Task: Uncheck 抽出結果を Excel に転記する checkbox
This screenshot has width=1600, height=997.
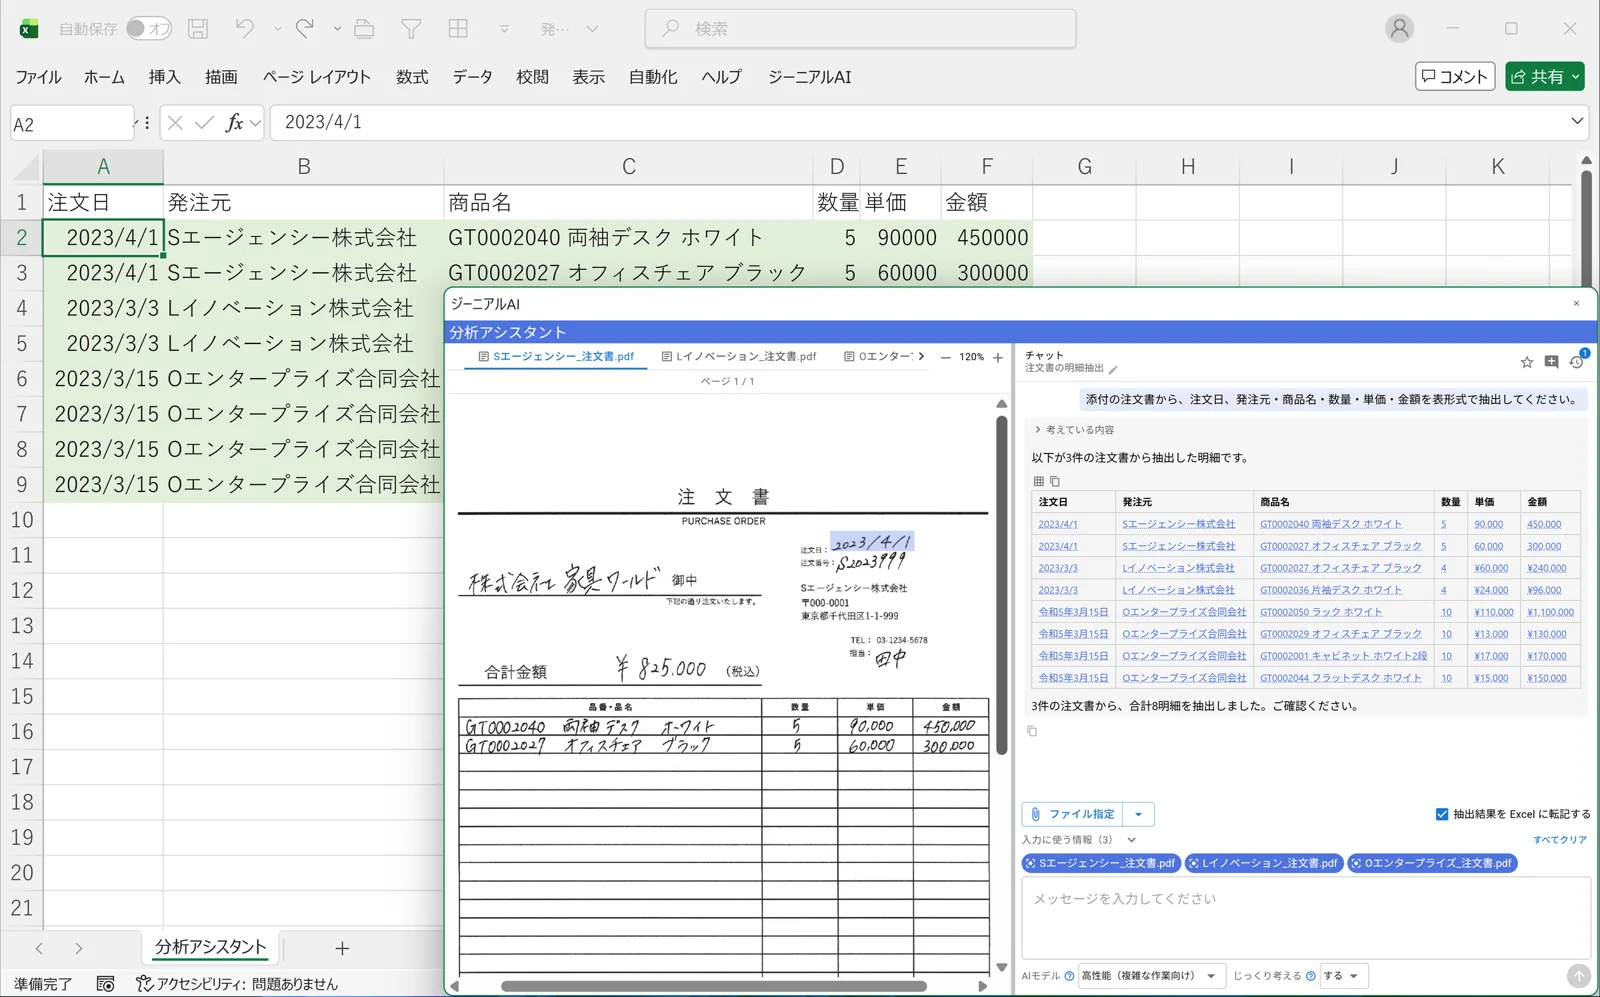Action: 1441,814
